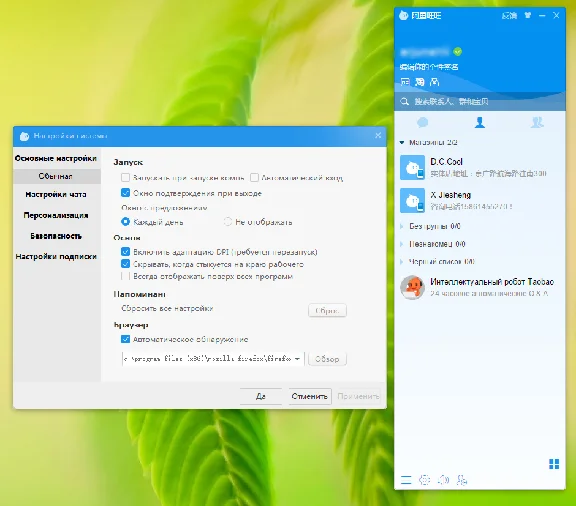Open the Безопасность settings section
This screenshot has width=576, height=506.
56,236
